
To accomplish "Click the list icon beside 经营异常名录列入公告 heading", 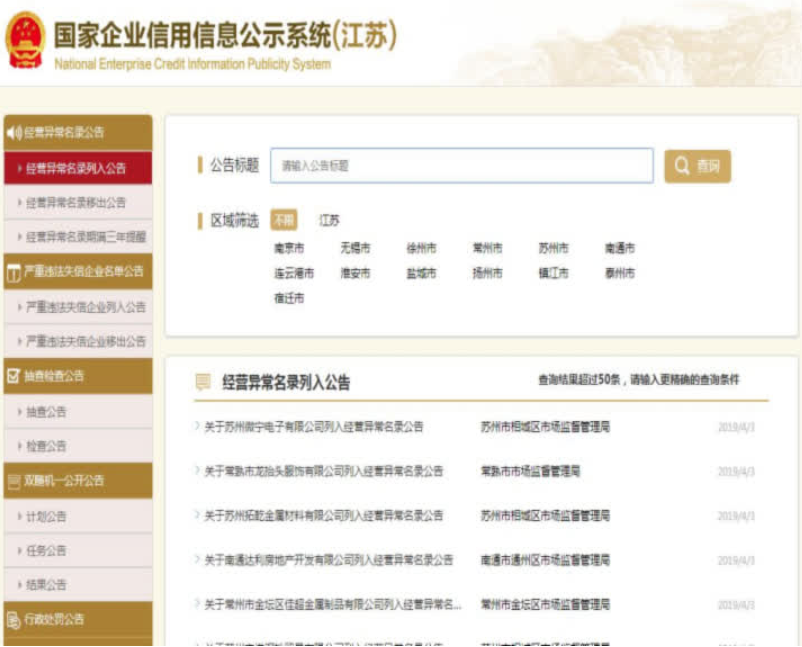I will point(203,382).
